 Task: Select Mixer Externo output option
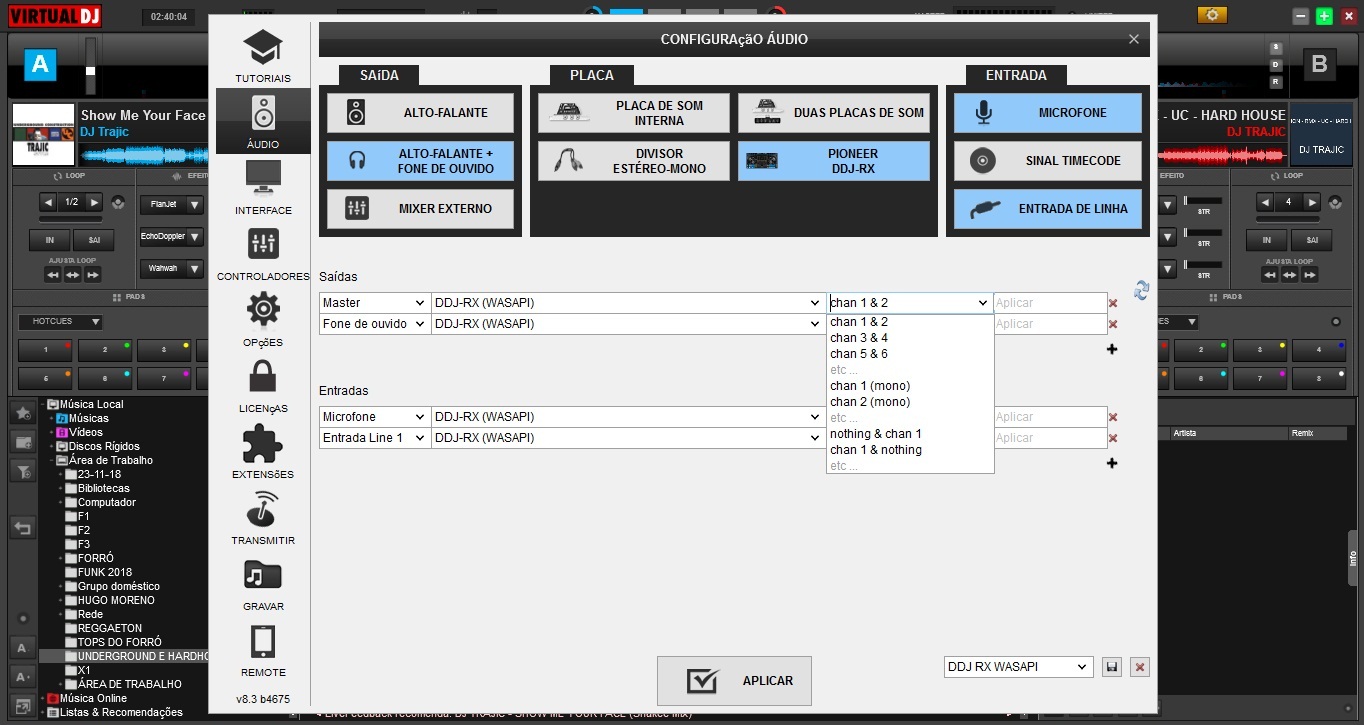420,209
